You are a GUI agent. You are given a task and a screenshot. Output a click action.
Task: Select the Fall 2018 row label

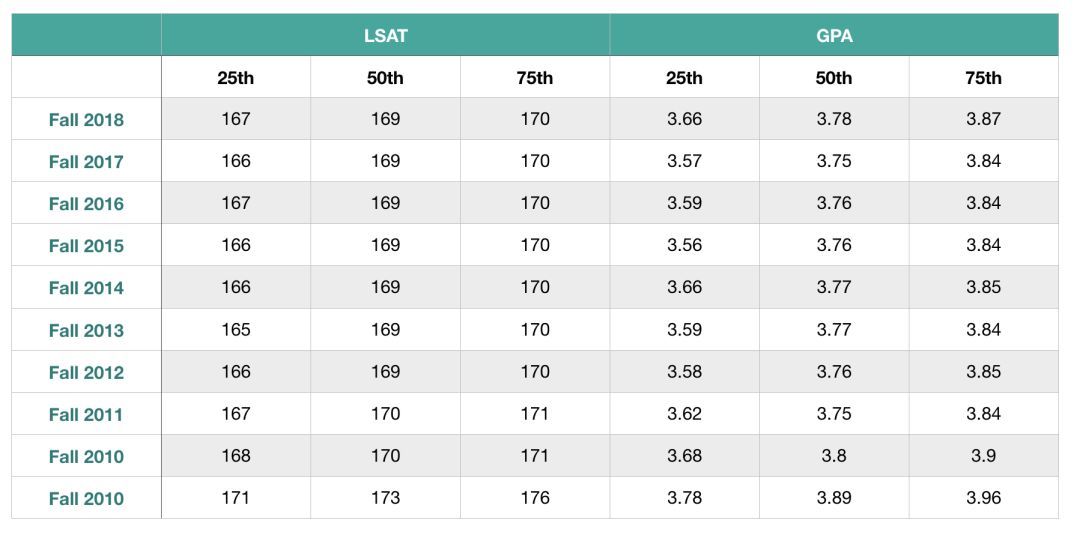point(86,120)
